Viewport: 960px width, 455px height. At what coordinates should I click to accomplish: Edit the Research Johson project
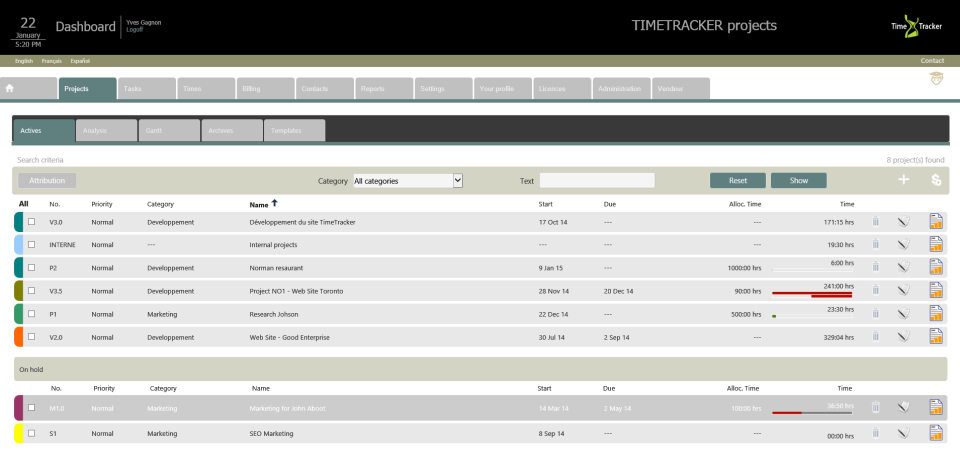(903, 314)
